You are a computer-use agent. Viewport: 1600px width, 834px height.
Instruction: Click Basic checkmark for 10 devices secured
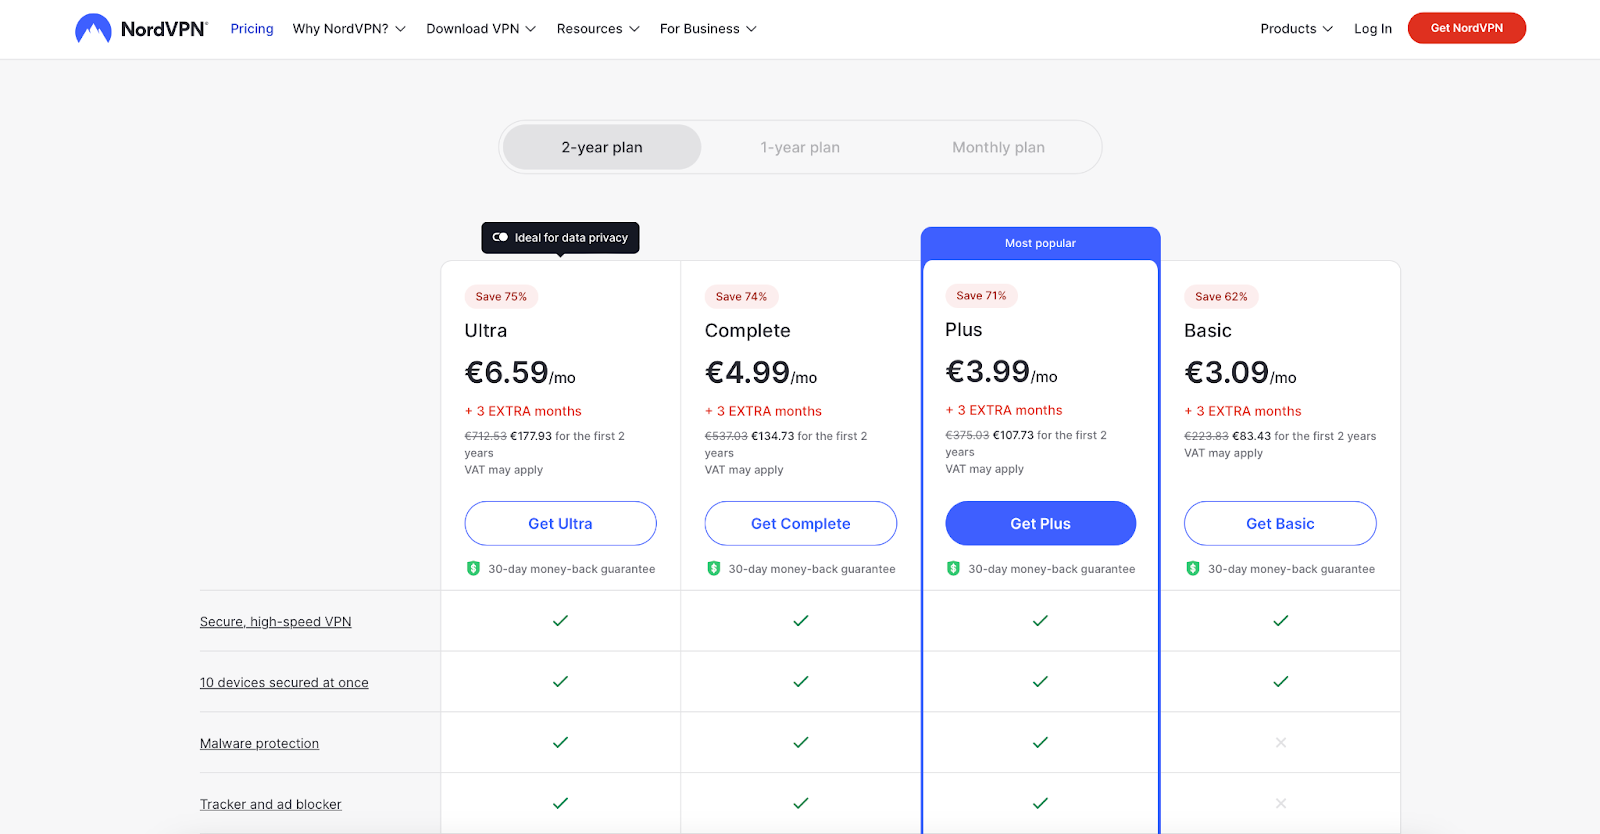coord(1281,682)
